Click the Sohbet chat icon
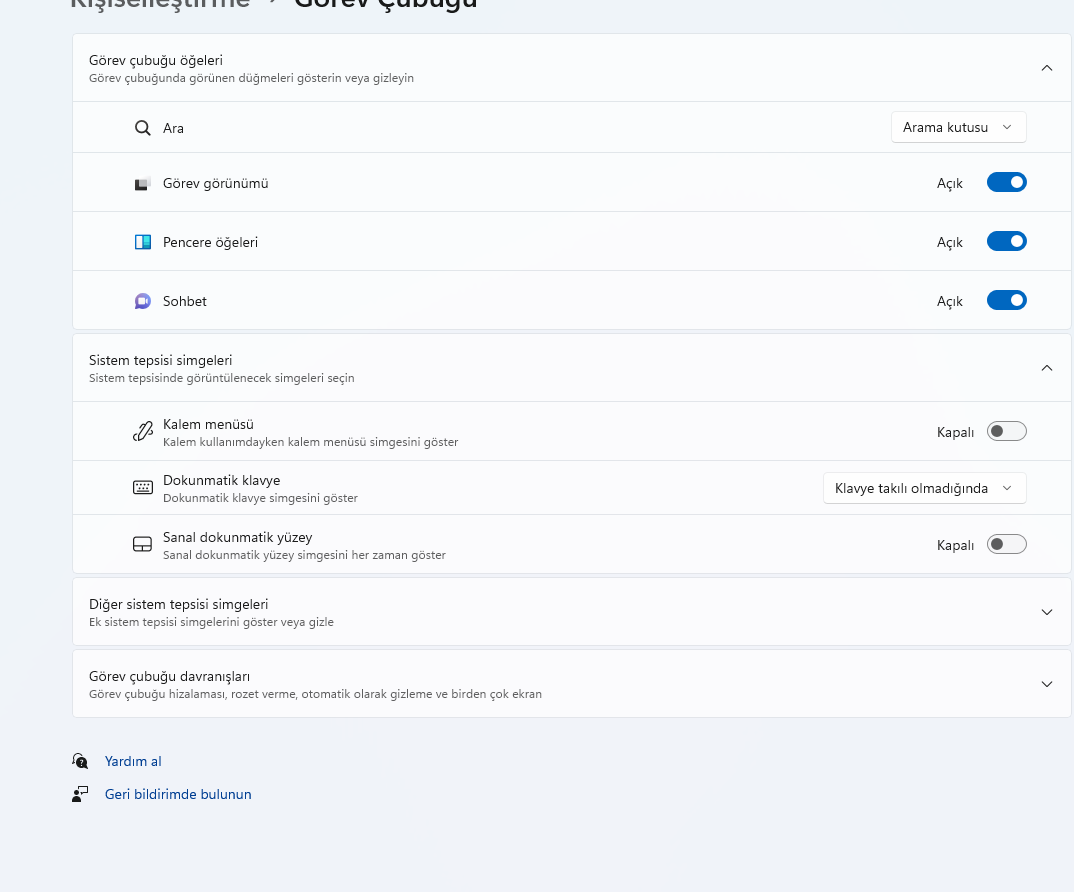Screen dimensions: 1074x892 click(142, 301)
